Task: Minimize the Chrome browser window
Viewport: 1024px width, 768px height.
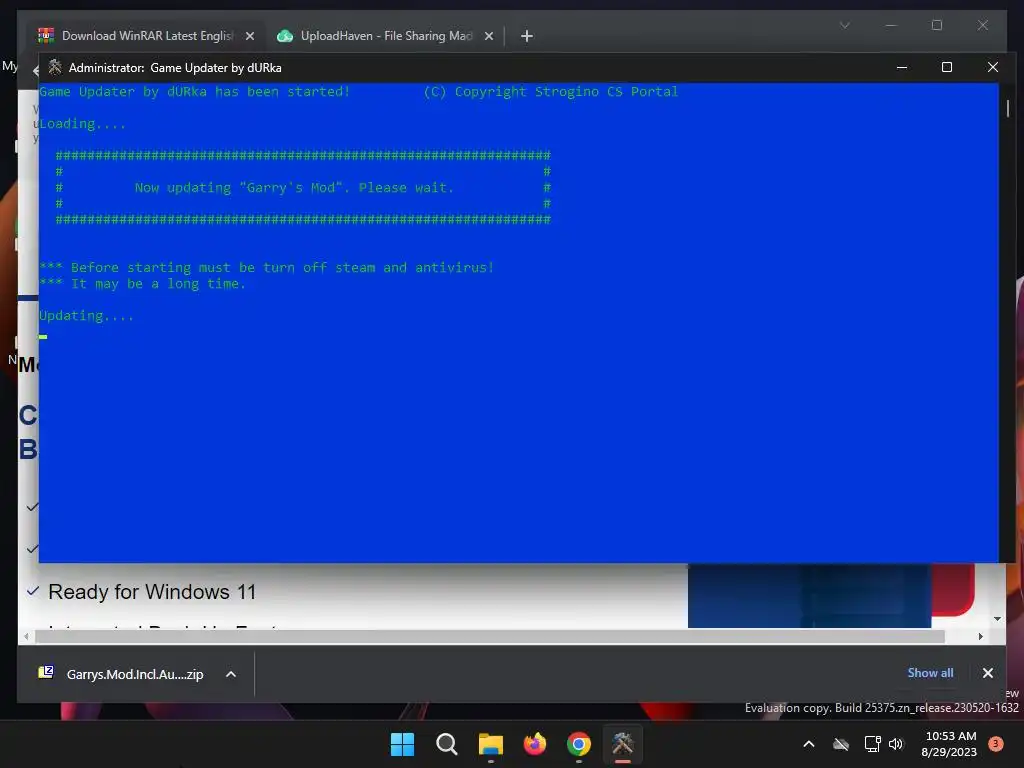Action: (x=891, y=25)
